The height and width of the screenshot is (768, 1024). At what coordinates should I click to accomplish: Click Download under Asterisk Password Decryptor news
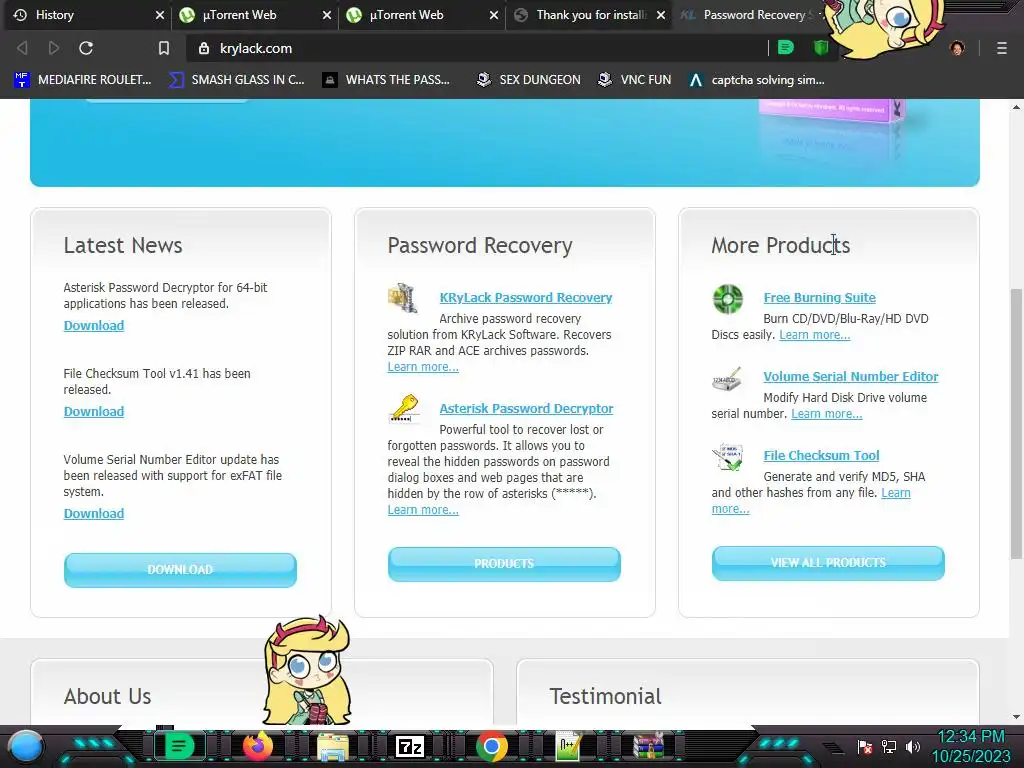click(x=94, y=325)
